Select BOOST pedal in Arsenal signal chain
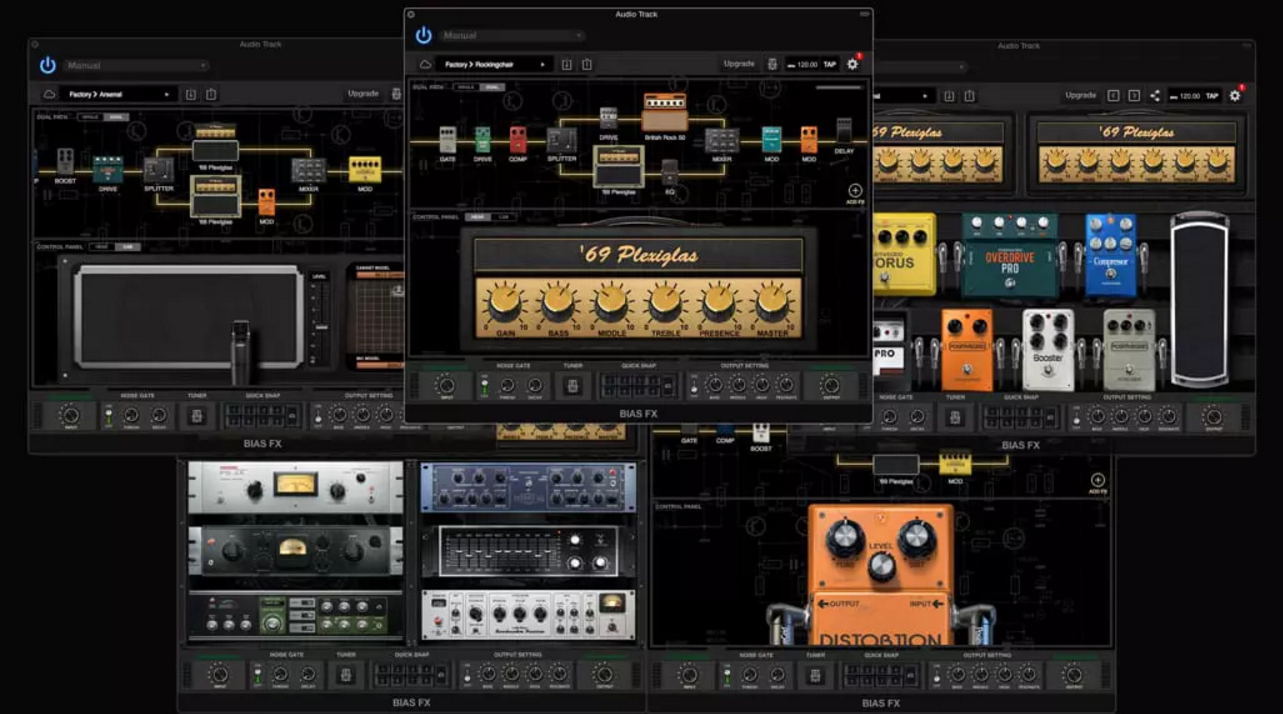The image size is (1283, 714). tap(65, 162)
